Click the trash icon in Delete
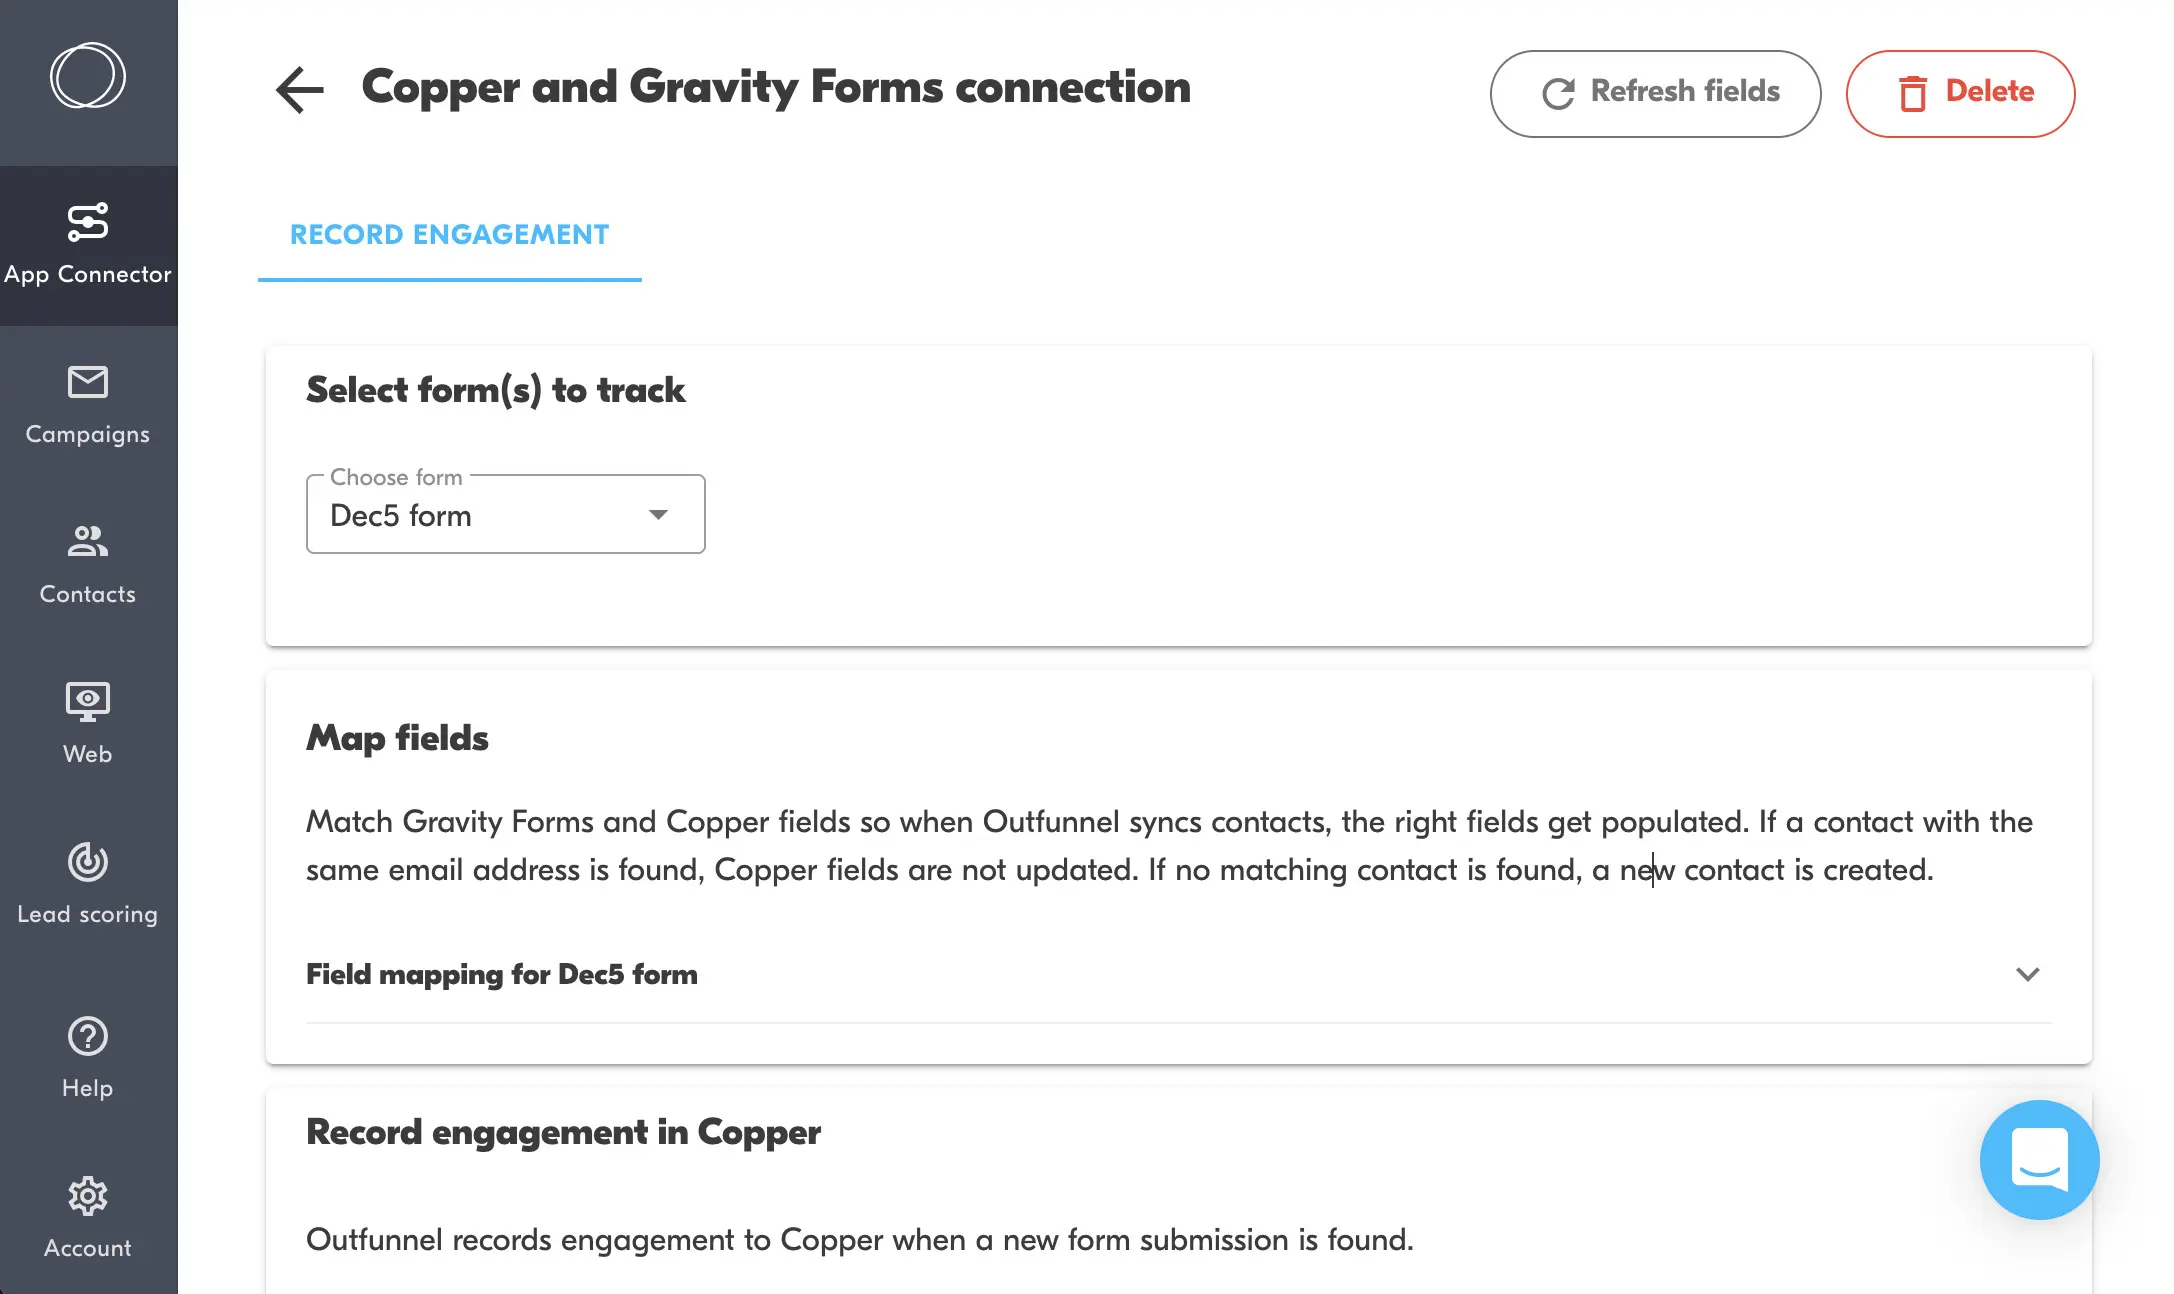Image resolution: width=2174 pixels, height=1294 pixels. [1913, 94]
